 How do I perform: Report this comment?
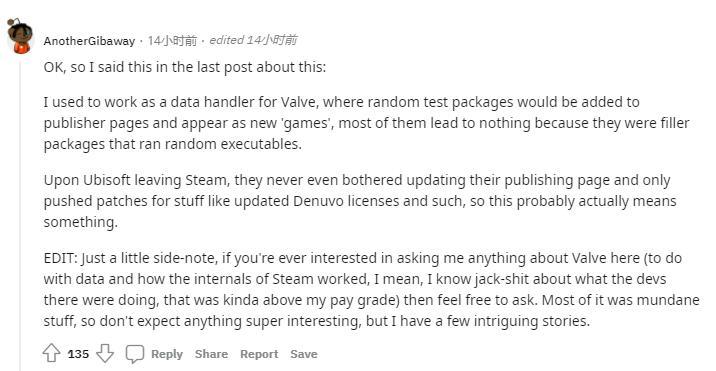coord(259,354)
